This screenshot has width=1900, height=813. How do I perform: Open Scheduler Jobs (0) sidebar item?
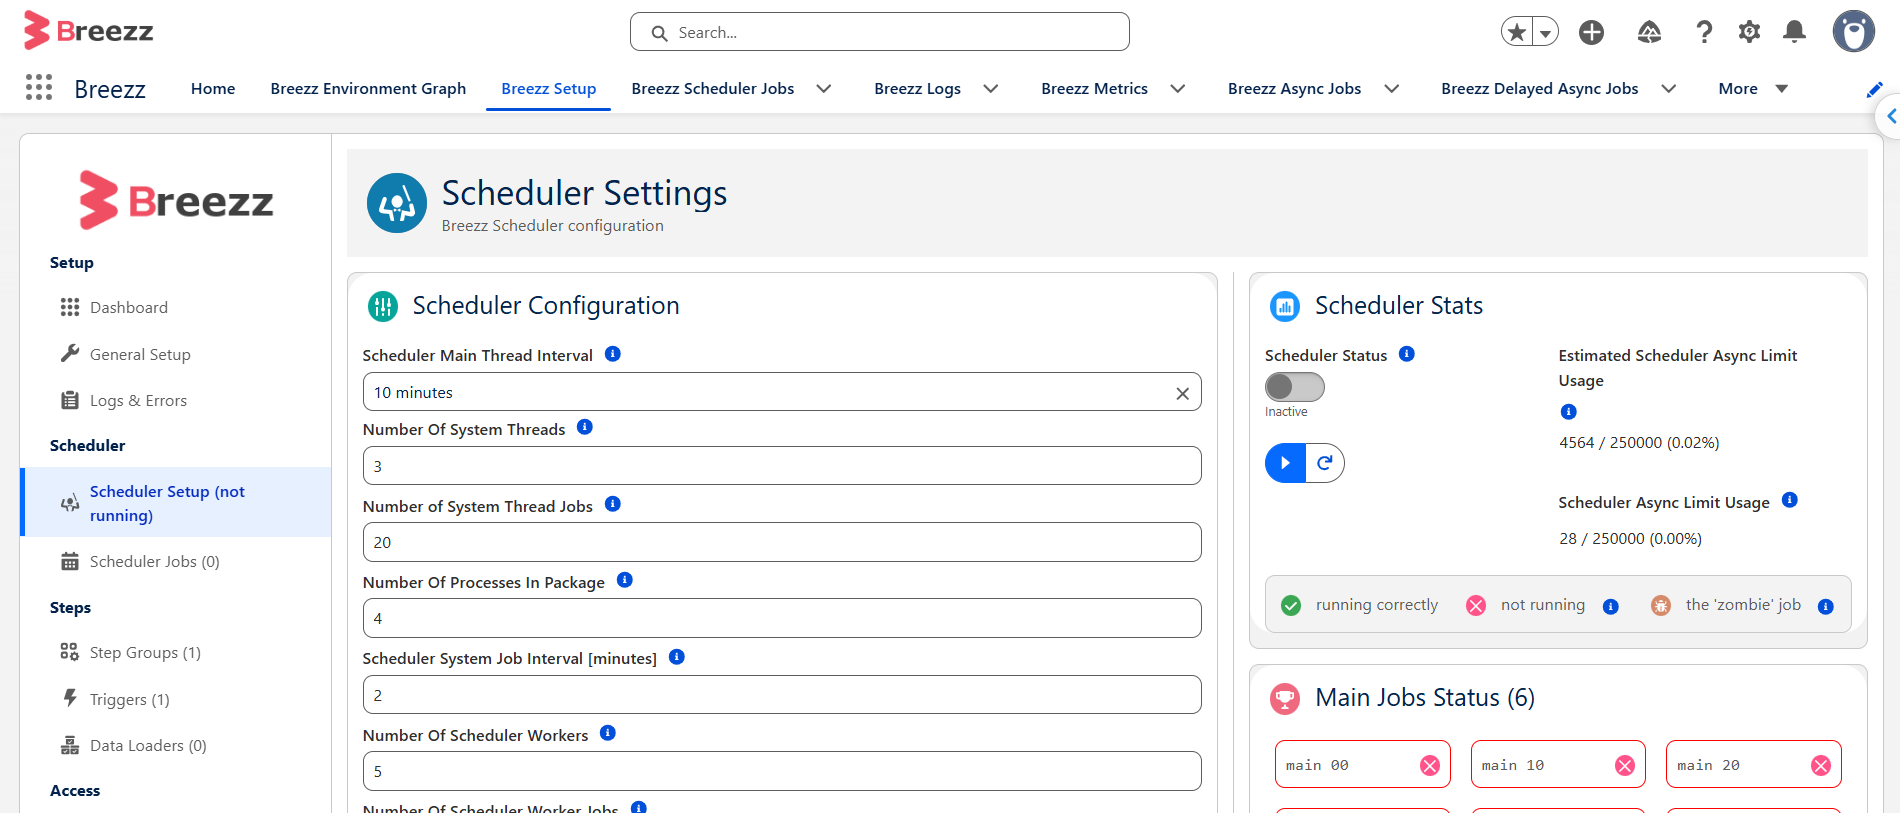176,561
